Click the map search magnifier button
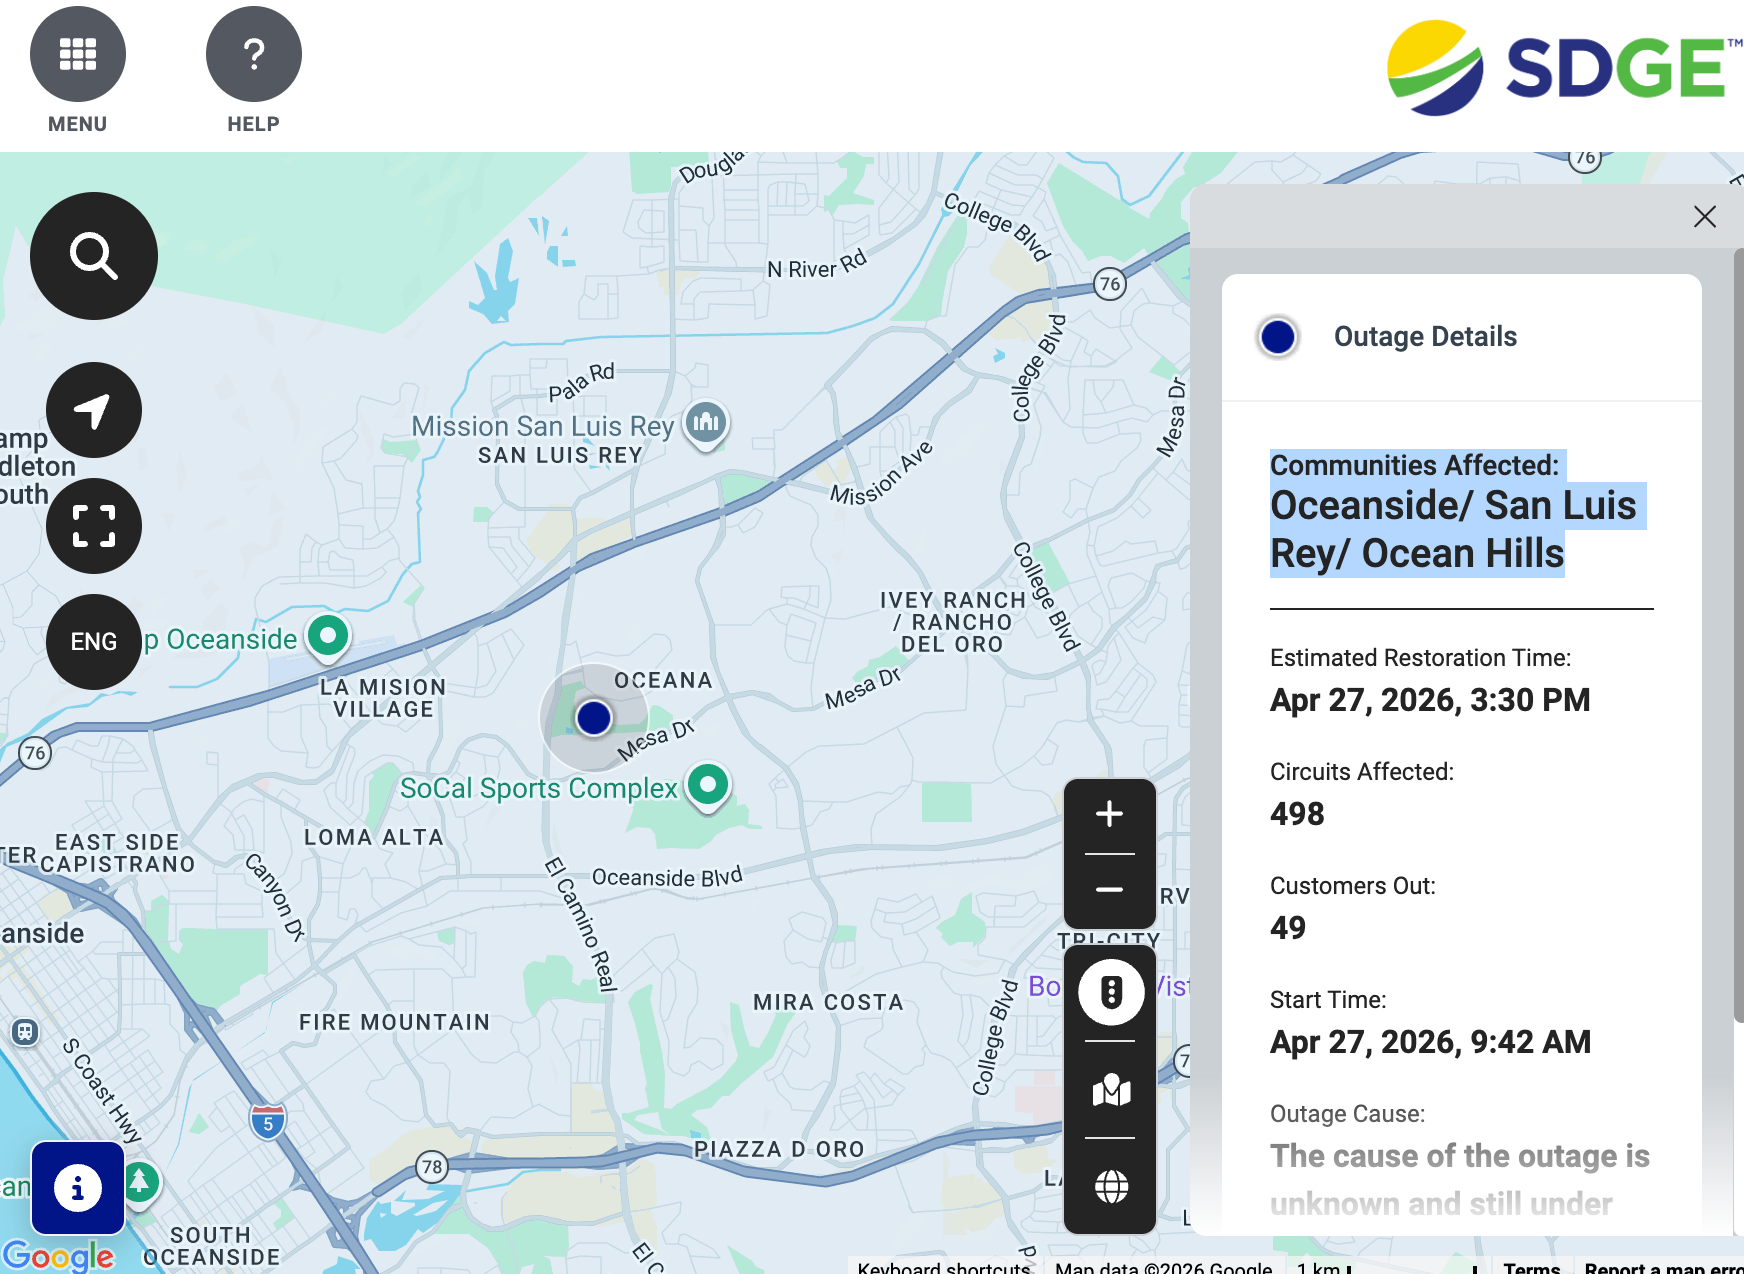The width and height of the screenshot is (1744, 1274). 94,256
